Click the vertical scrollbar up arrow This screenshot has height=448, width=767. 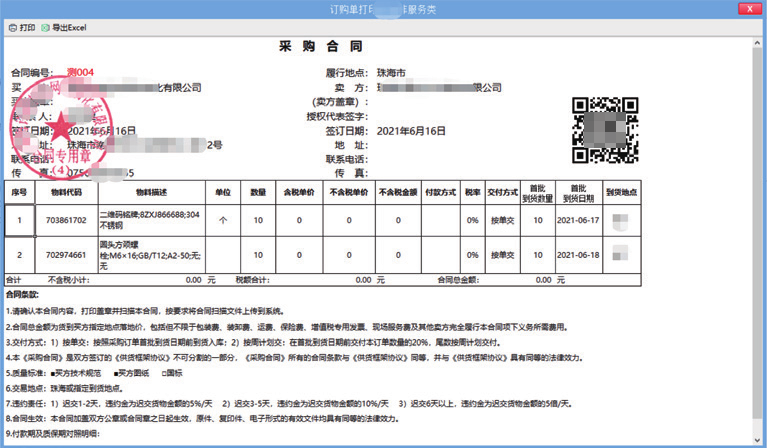tap(758, 43)
